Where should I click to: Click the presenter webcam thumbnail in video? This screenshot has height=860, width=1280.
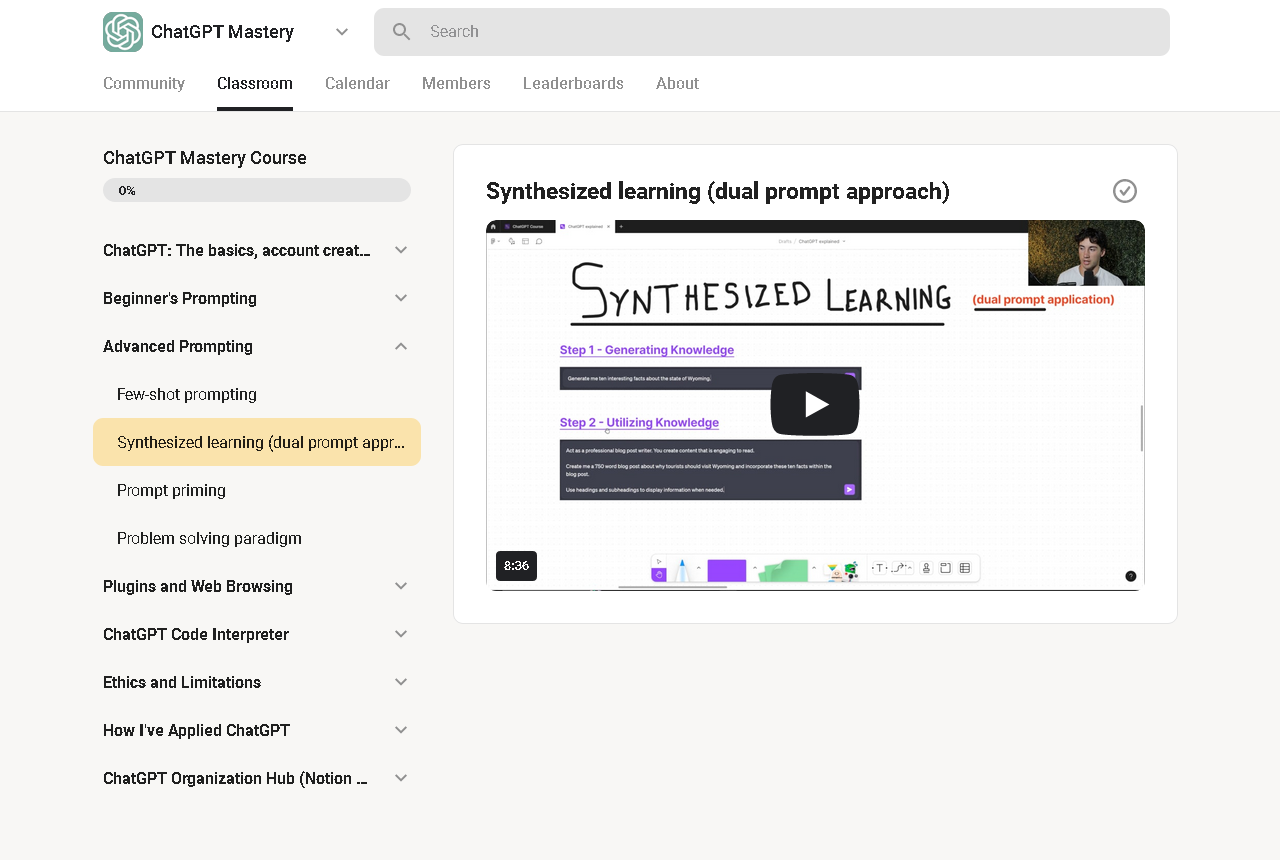point(1086,253)
